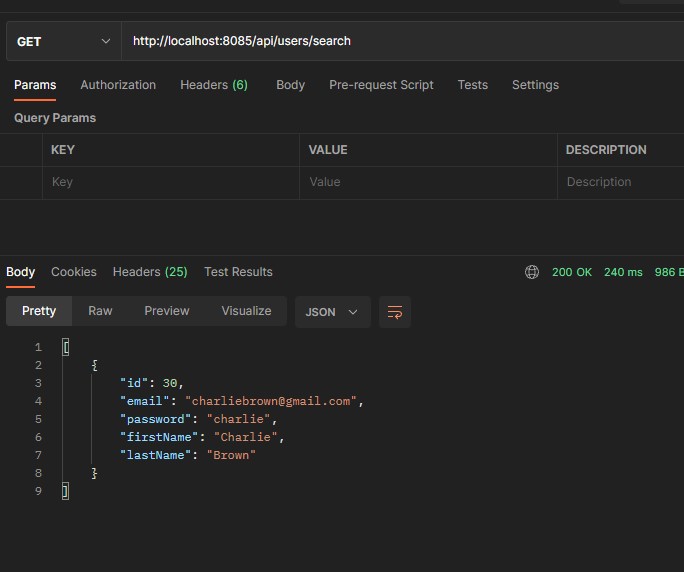Click the query param Key field
This screenshot has width=684, height=572.
tap(170, 182)
